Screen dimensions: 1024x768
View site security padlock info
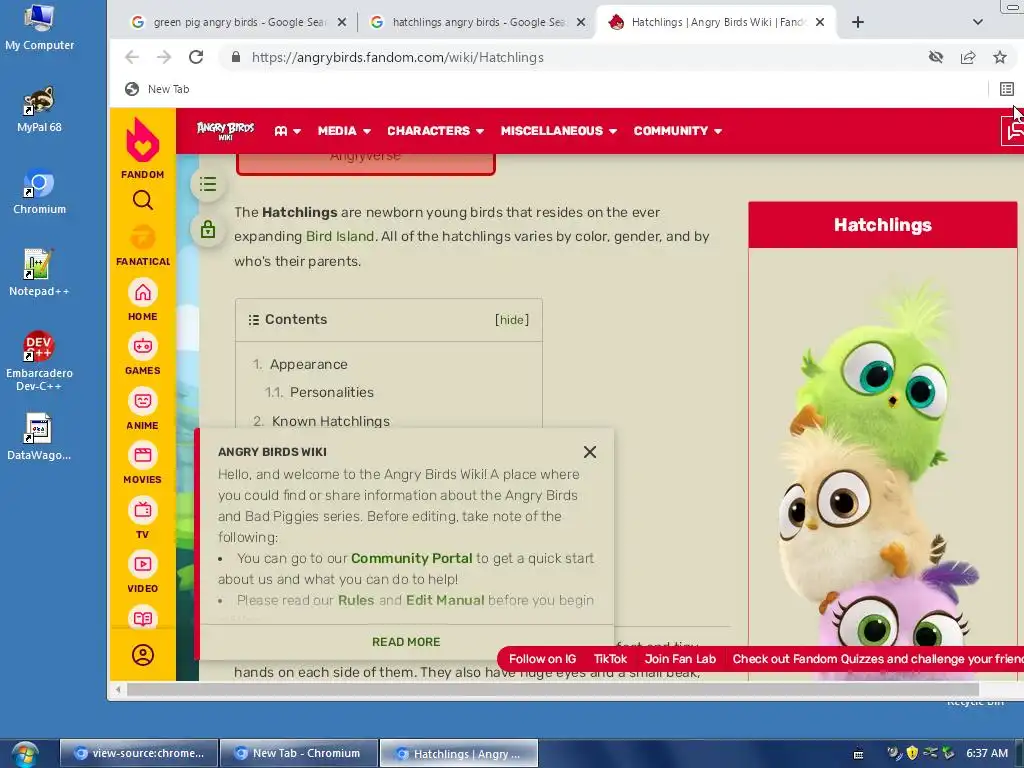[x=236, y=57]
